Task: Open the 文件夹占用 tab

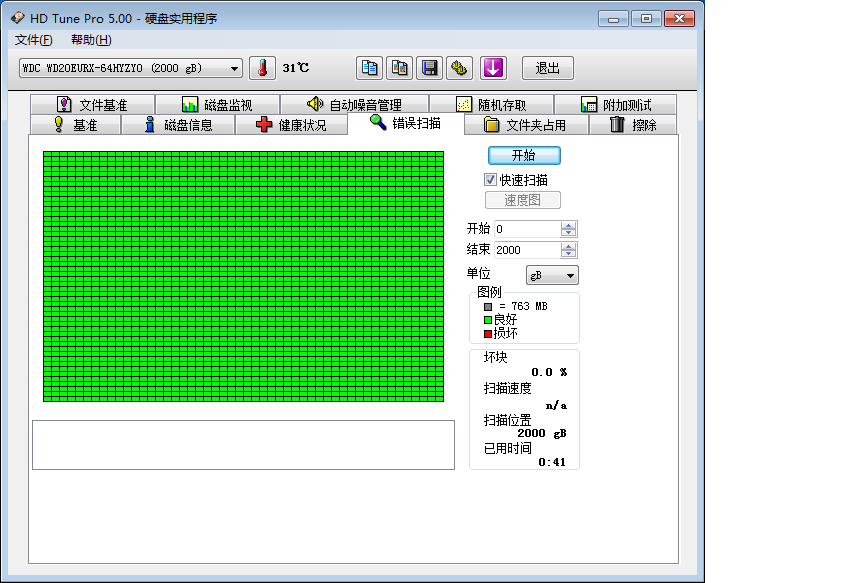Action: (x=526, y=125)
